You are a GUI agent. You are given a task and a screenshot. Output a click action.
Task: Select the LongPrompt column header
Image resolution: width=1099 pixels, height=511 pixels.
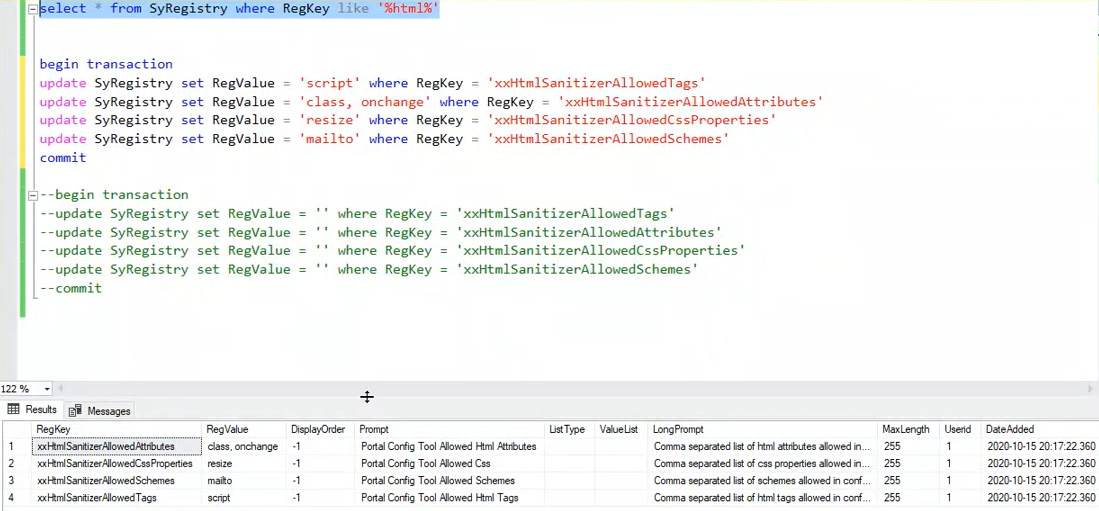click(x=763, y=429)
